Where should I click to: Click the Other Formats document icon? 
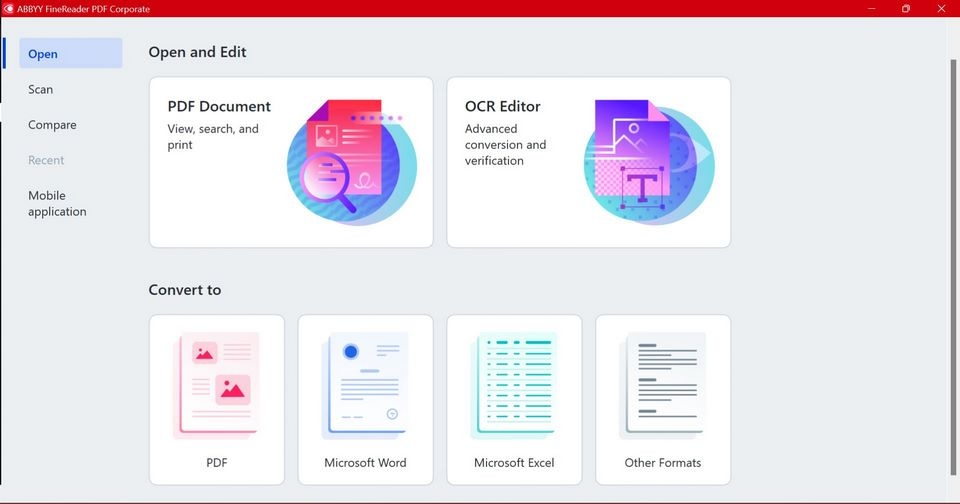(x=663, y=386)
